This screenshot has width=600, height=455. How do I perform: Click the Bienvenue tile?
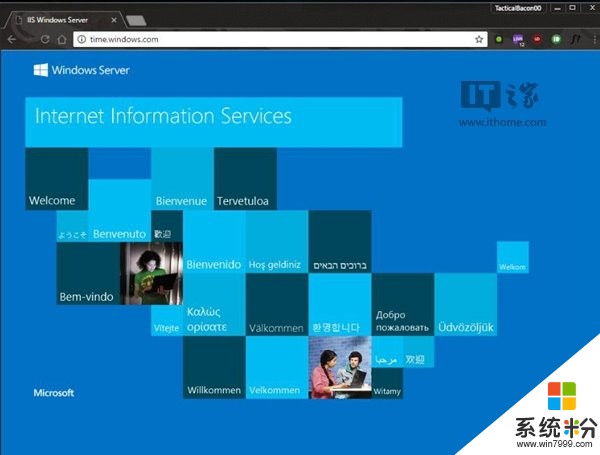coord(183,179)
